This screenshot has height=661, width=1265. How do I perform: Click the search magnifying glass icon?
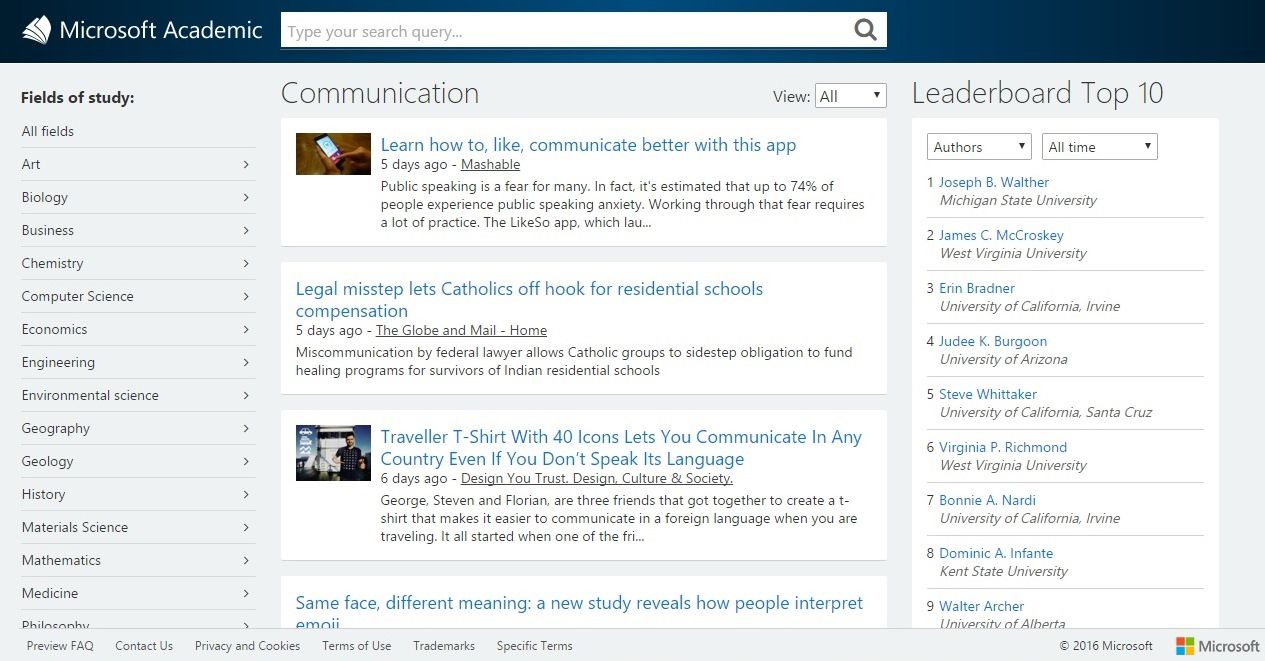coord(865,30)
